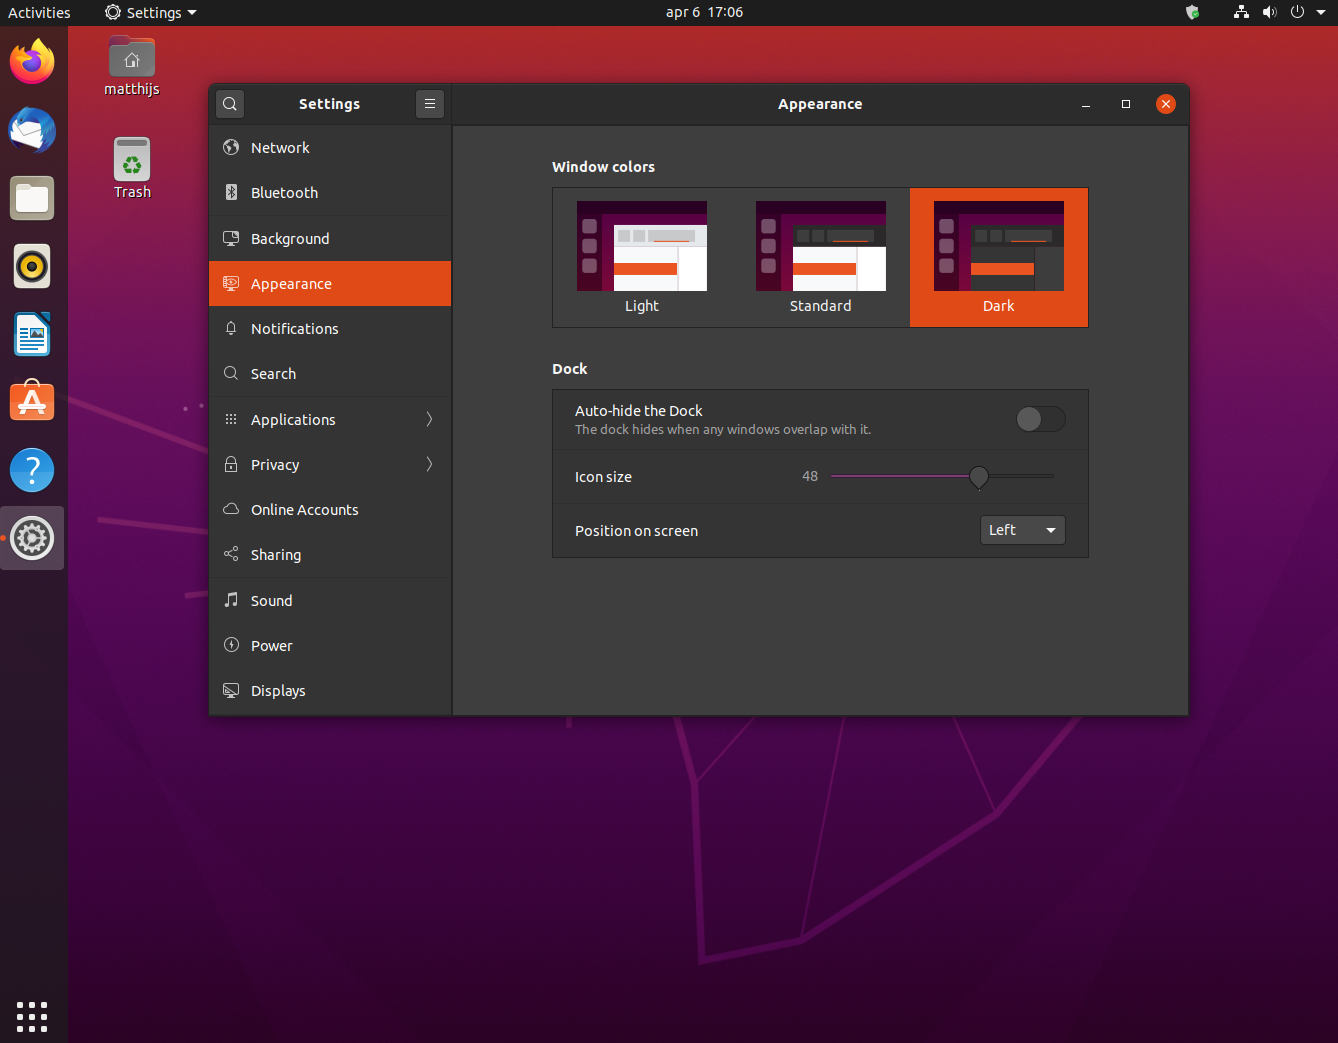This screenshot has height=1043, width=1338.
Task: Expand the Applications submenu chevron
Action: click(429, 420)
